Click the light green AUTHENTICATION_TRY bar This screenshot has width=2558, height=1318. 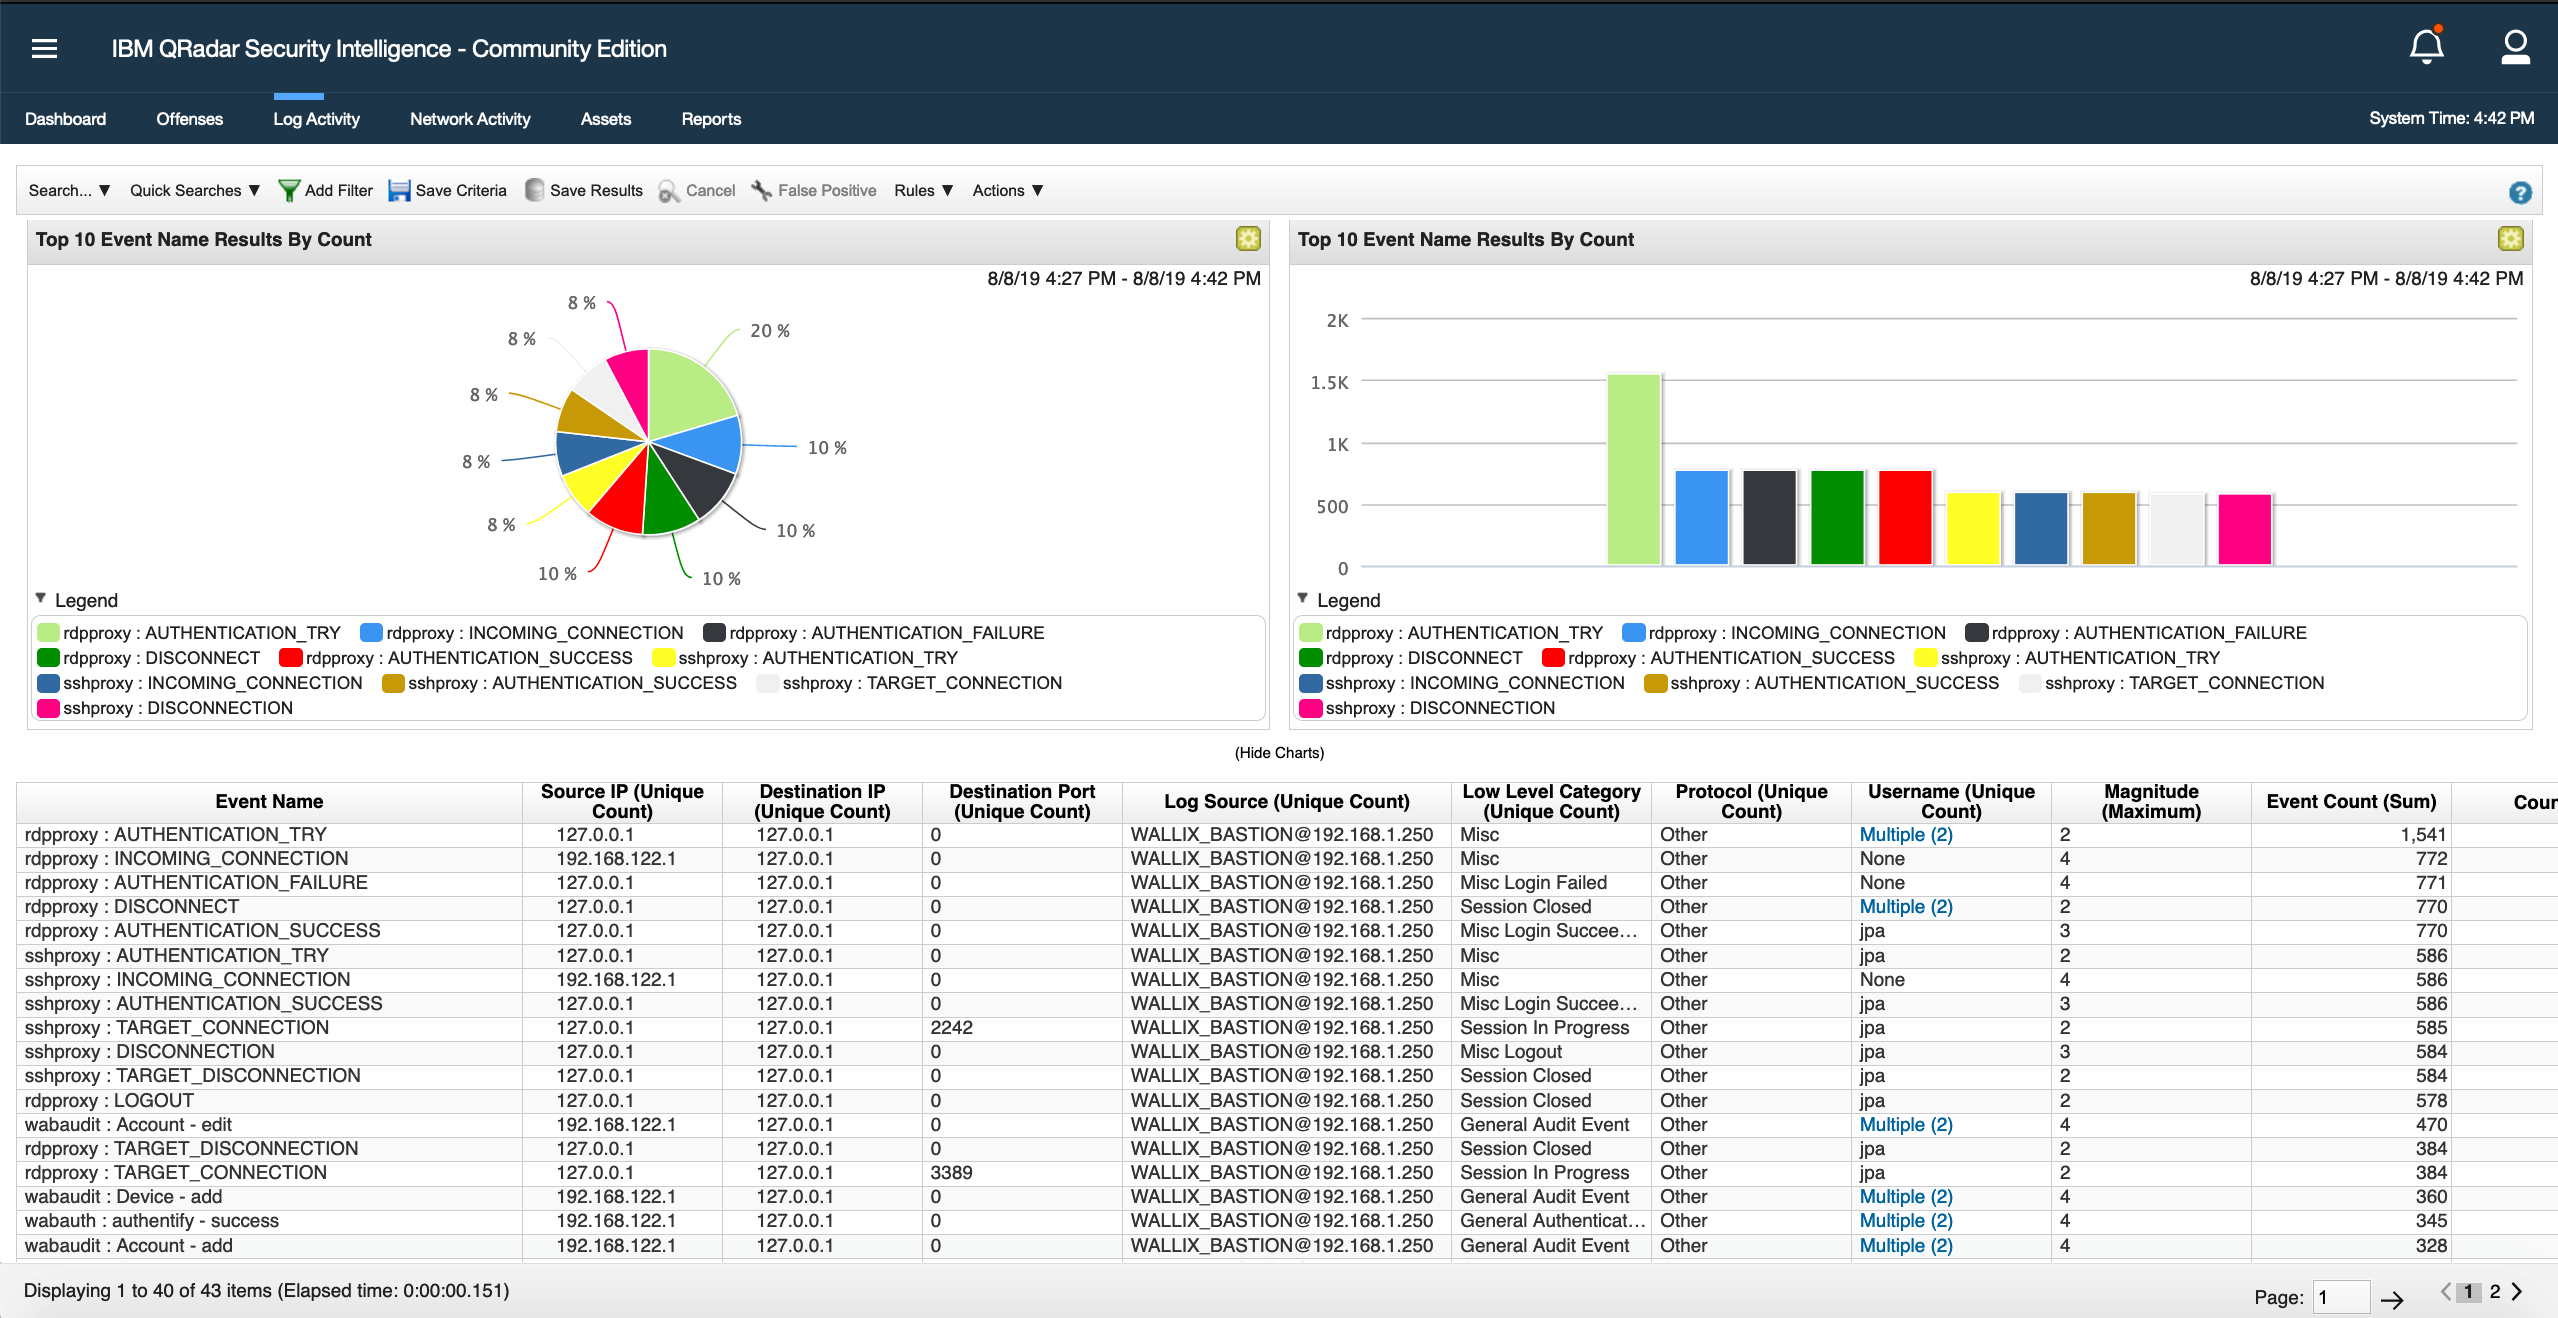[1633, 469]
